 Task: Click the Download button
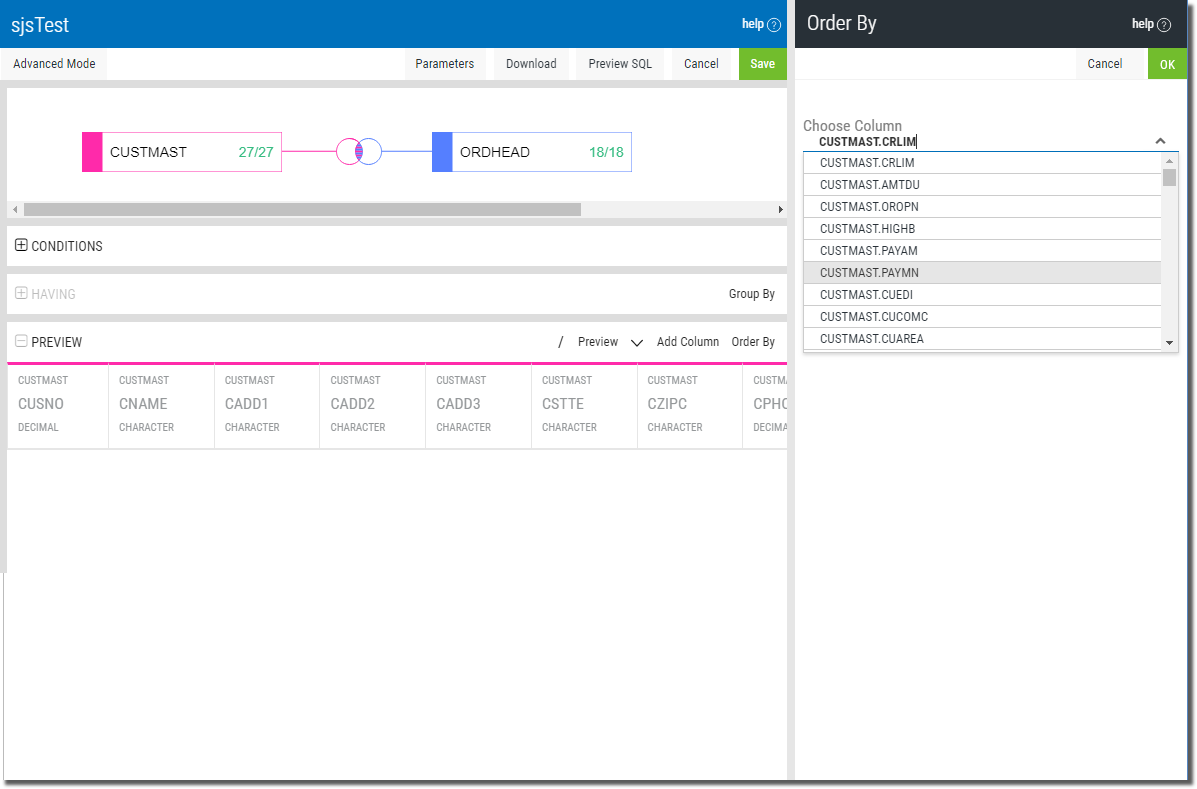(531, 64)
